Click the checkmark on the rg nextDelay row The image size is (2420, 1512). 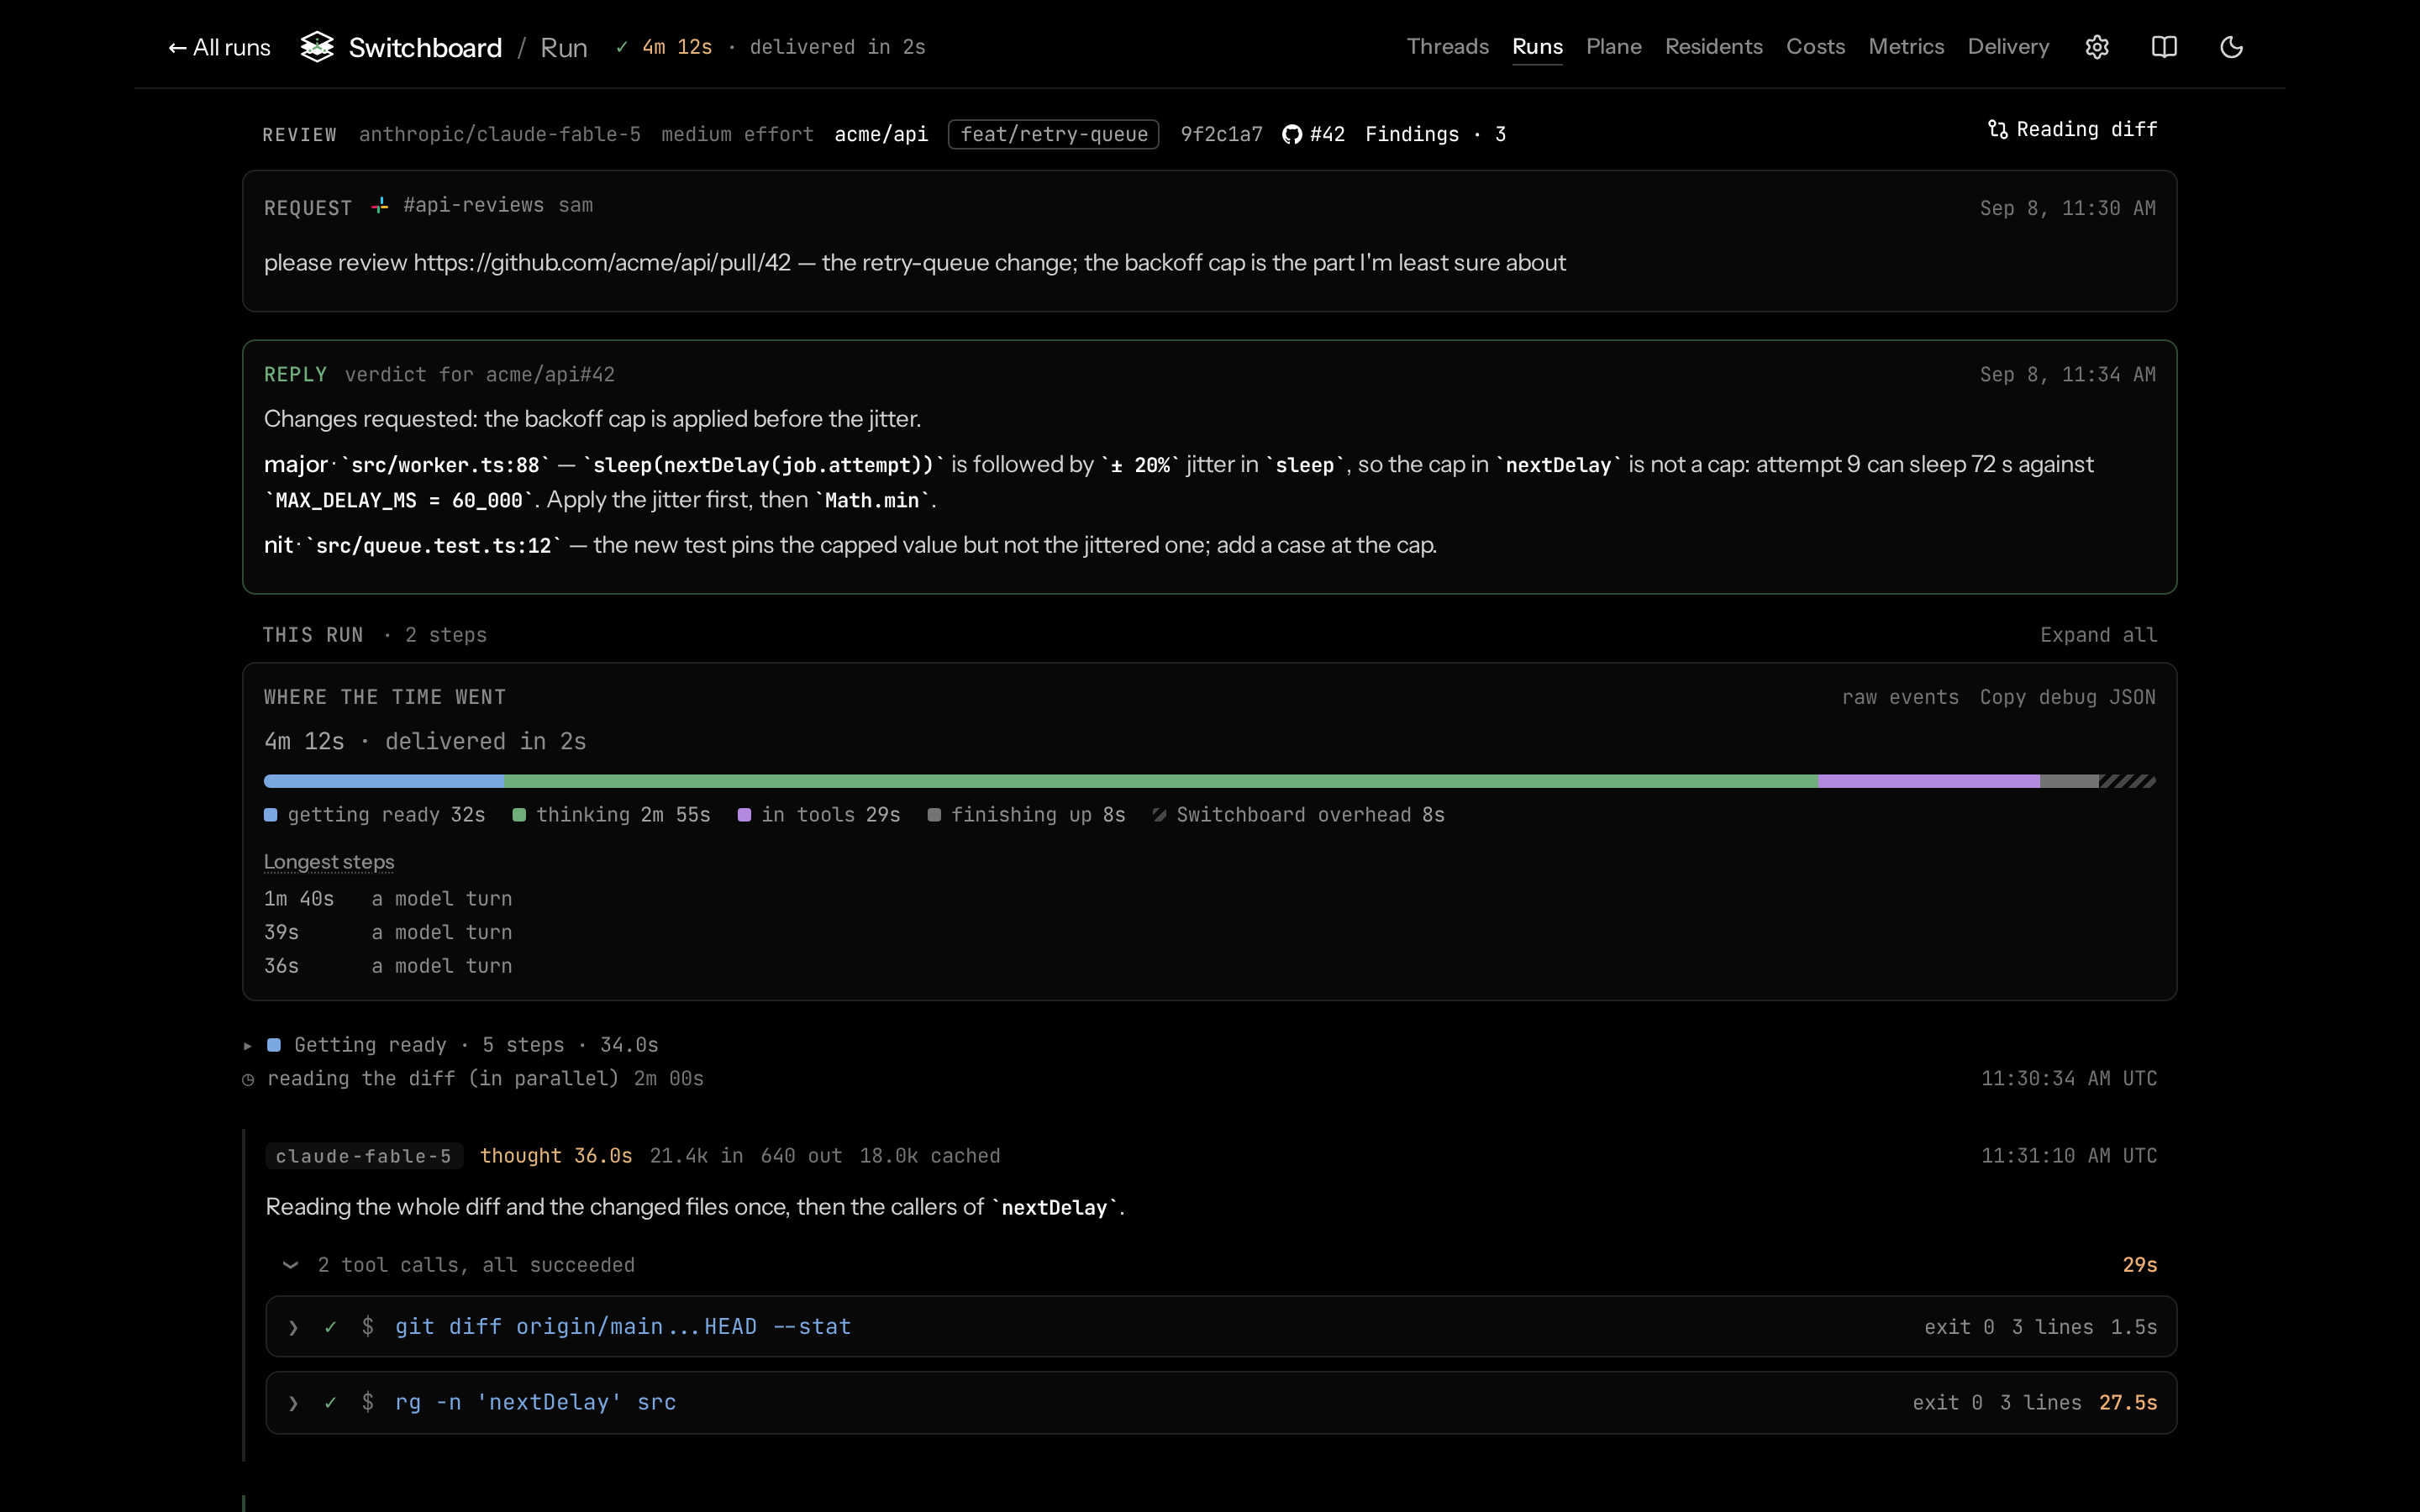pyautogui.click(x=330, y=1403)
